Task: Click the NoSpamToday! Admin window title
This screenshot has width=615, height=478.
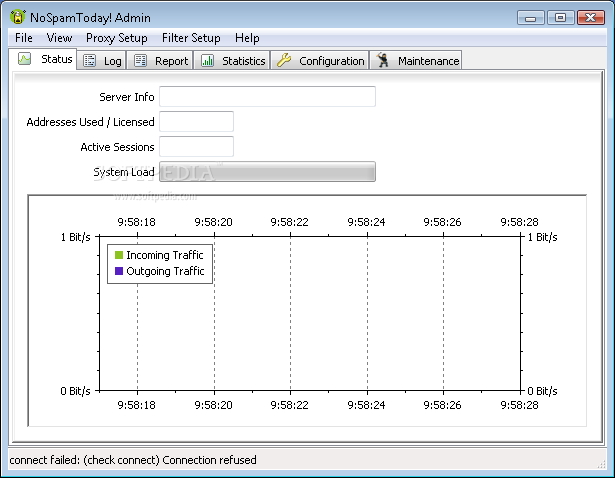Action: pyautogui.click(x=90, y=18)
